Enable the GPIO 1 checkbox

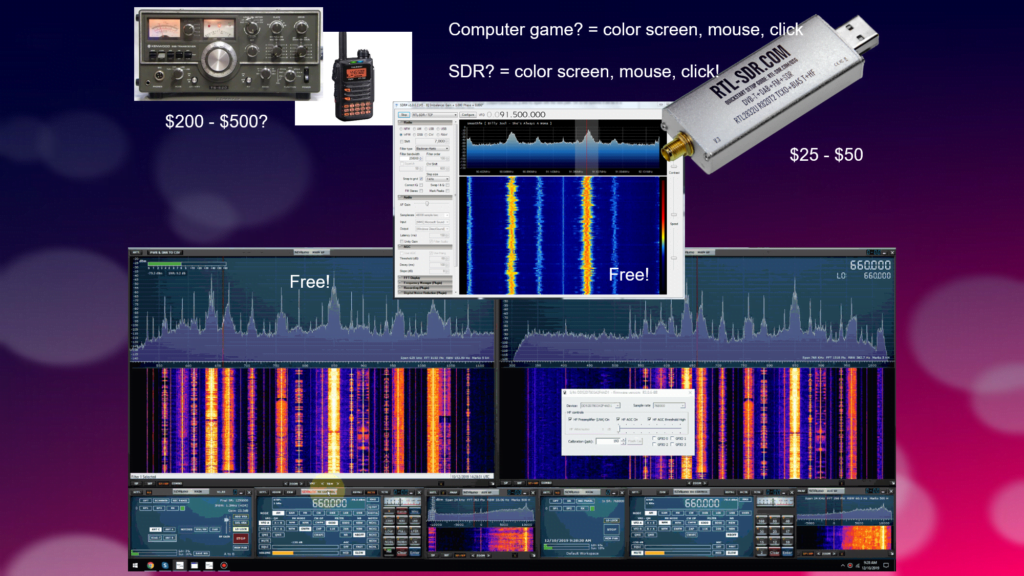click(x=673, y=438)
